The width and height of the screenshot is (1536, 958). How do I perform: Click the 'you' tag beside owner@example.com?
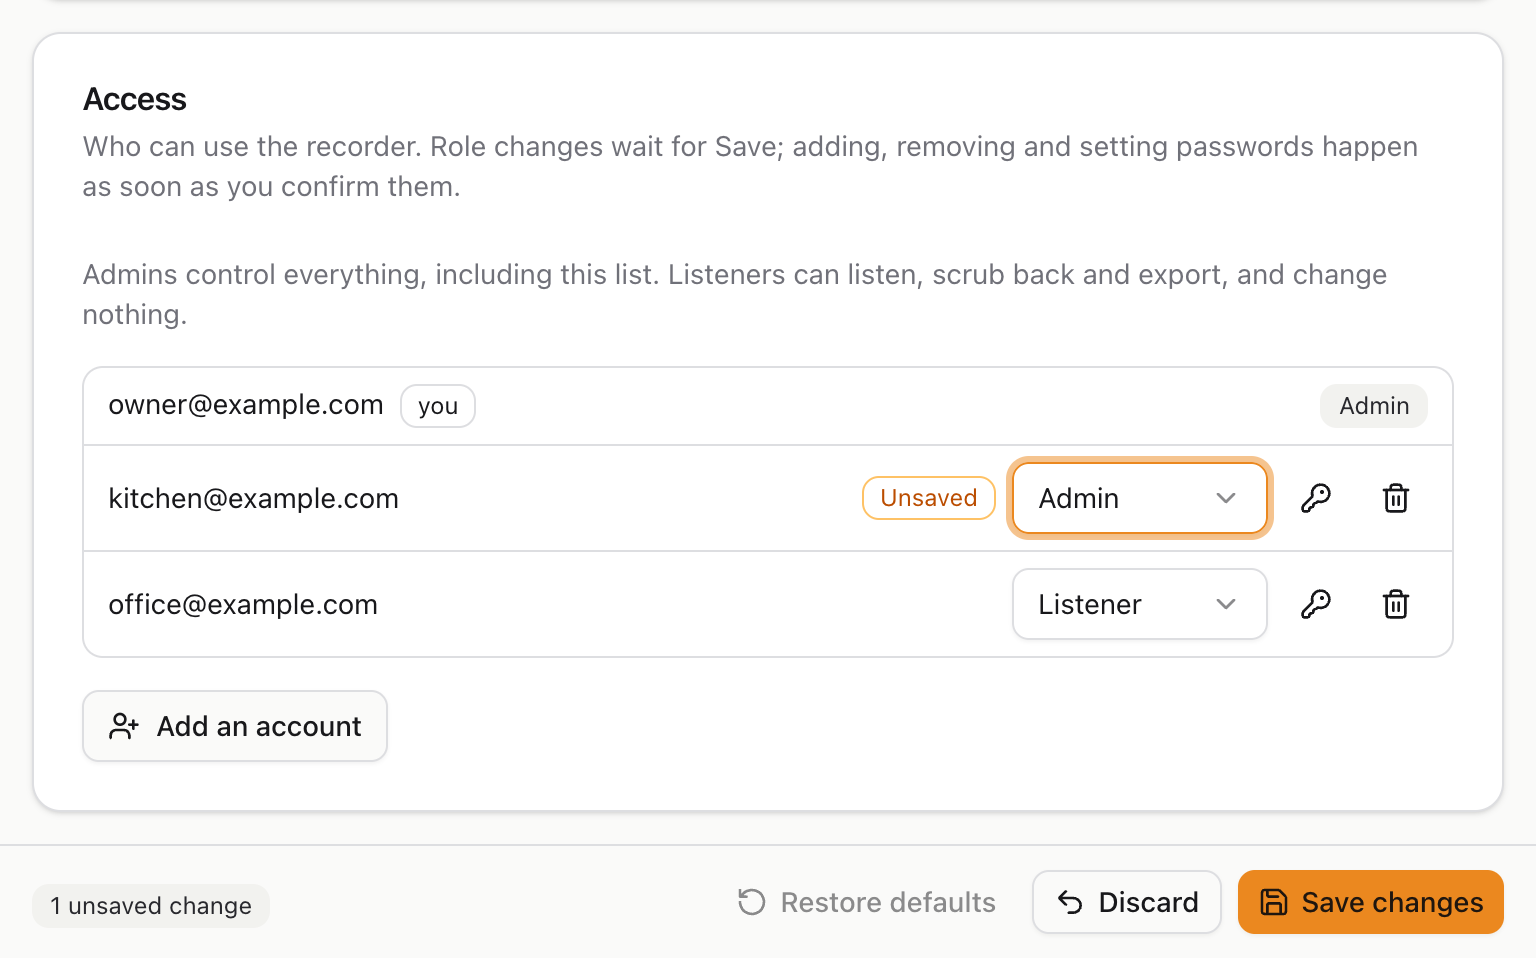(x=438, y=406)
